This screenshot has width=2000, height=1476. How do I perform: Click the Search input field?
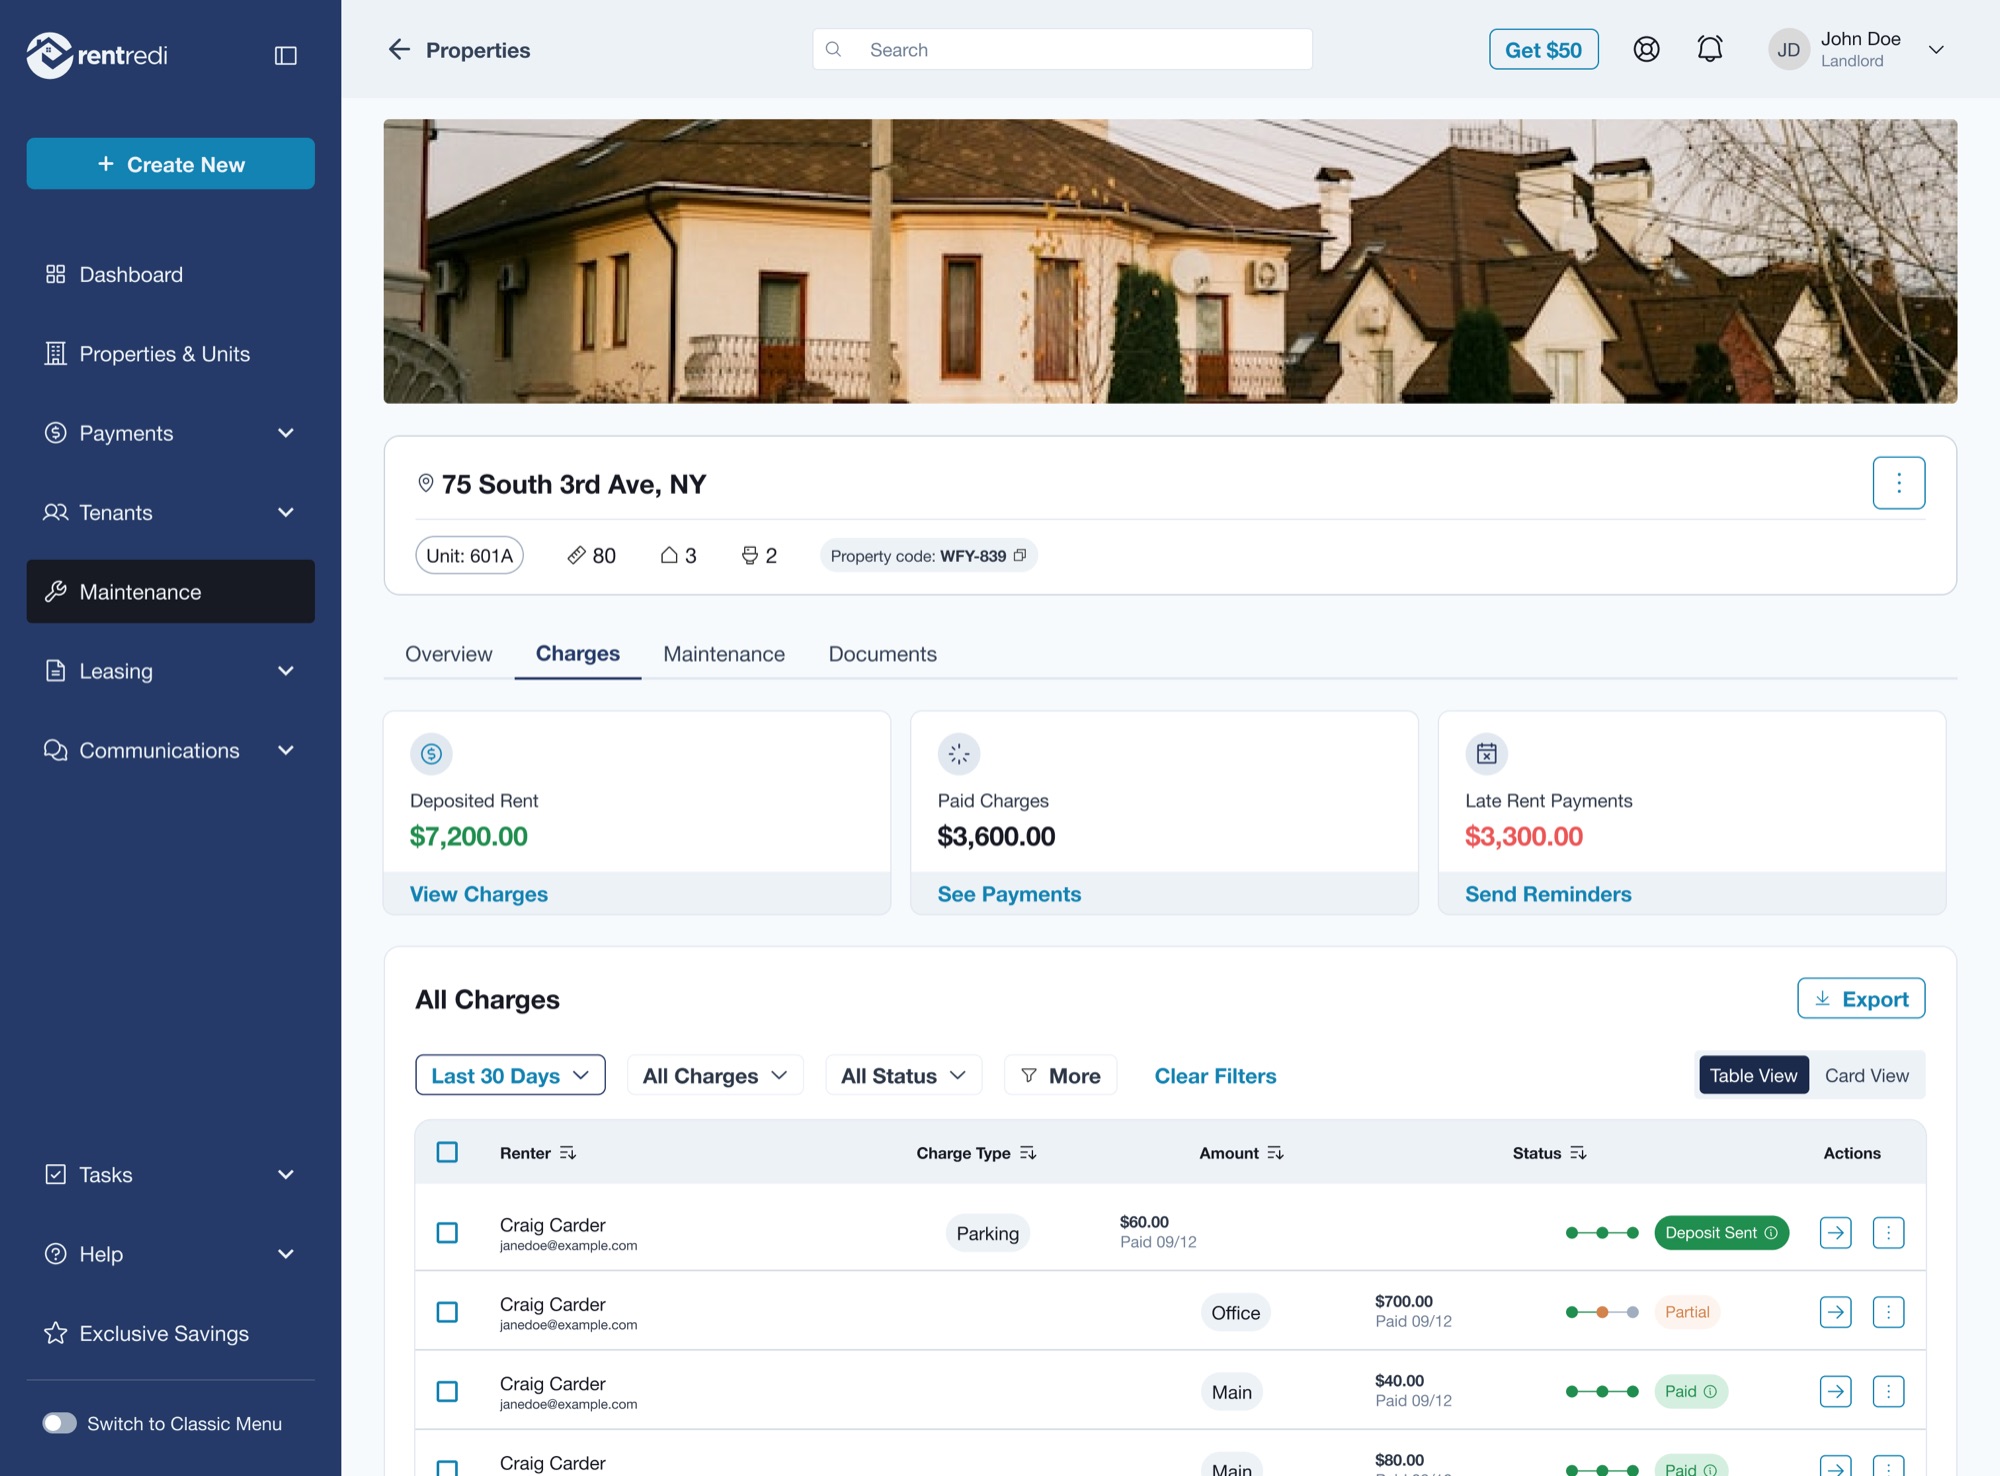1062,49
